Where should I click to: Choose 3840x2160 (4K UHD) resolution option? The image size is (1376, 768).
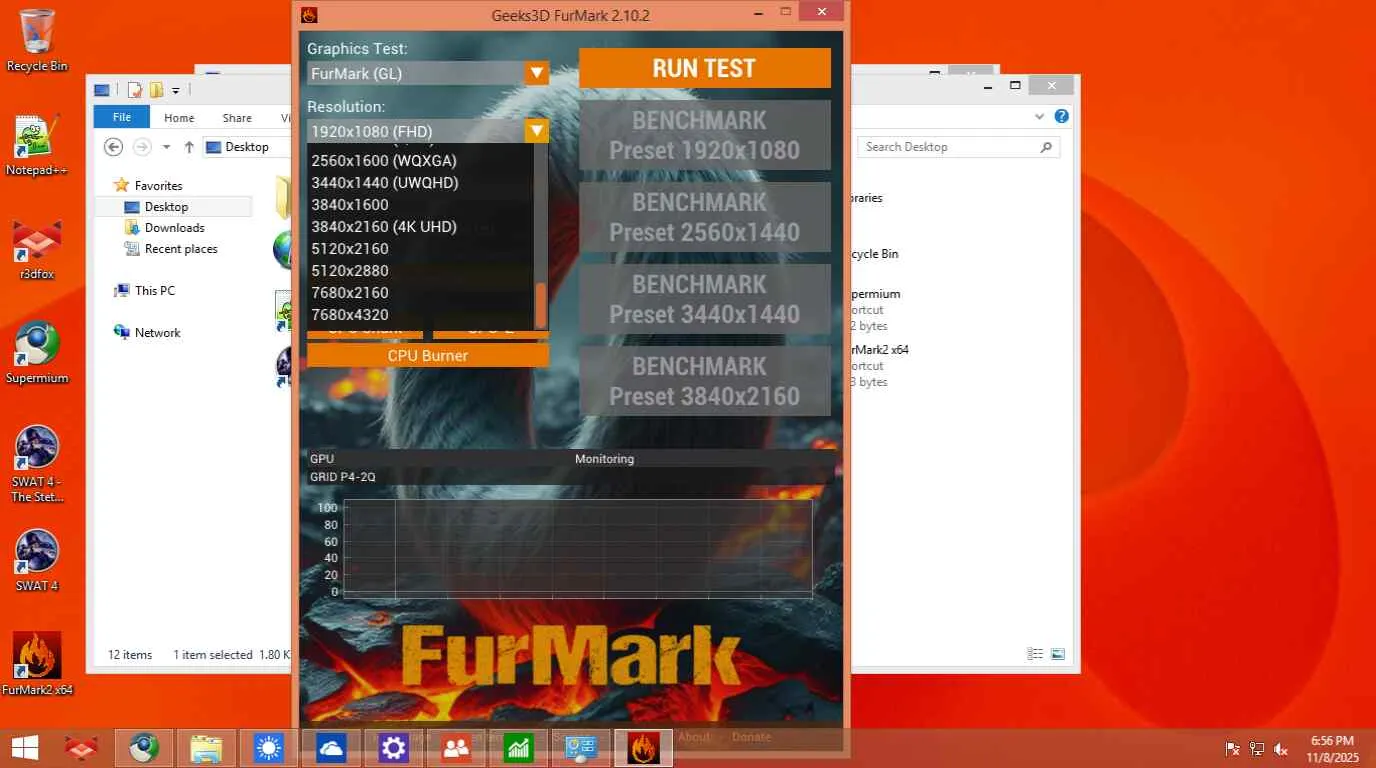(384, 227)
